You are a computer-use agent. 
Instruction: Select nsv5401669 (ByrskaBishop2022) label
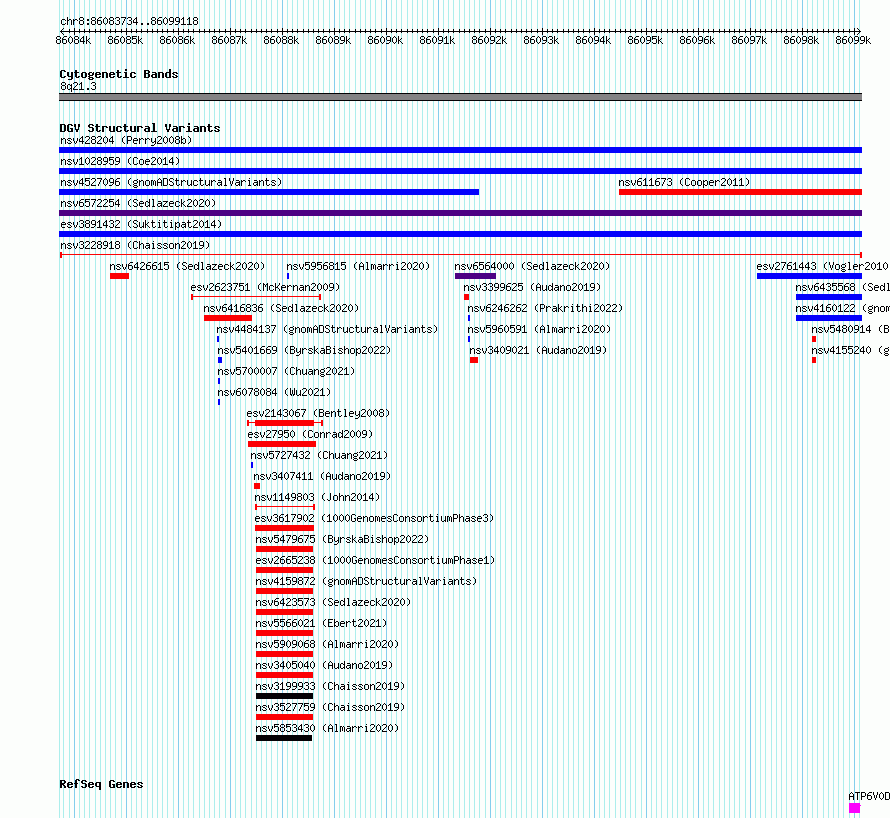[304, 350]
